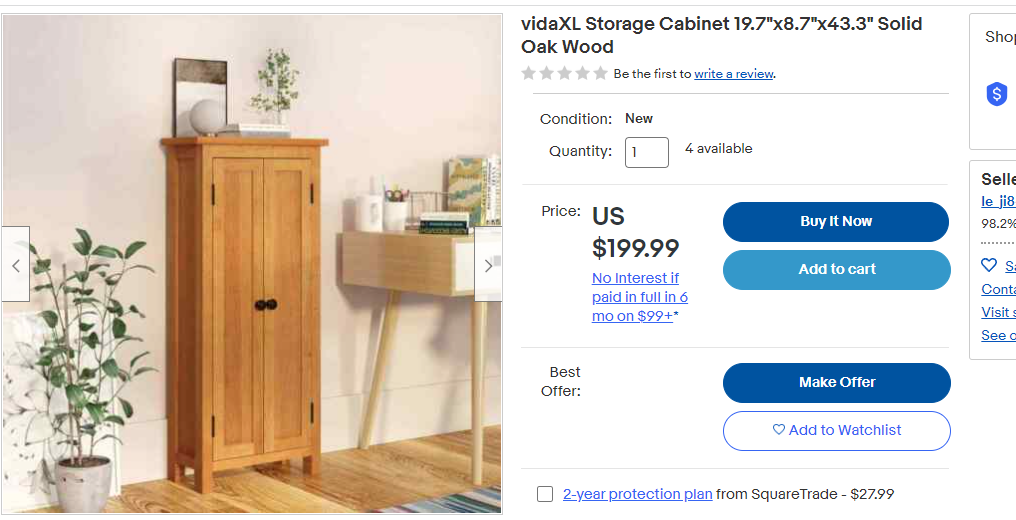Screen dimensions: 1016x520
Task: Click the Contact seller link
Action: (998, 289)
